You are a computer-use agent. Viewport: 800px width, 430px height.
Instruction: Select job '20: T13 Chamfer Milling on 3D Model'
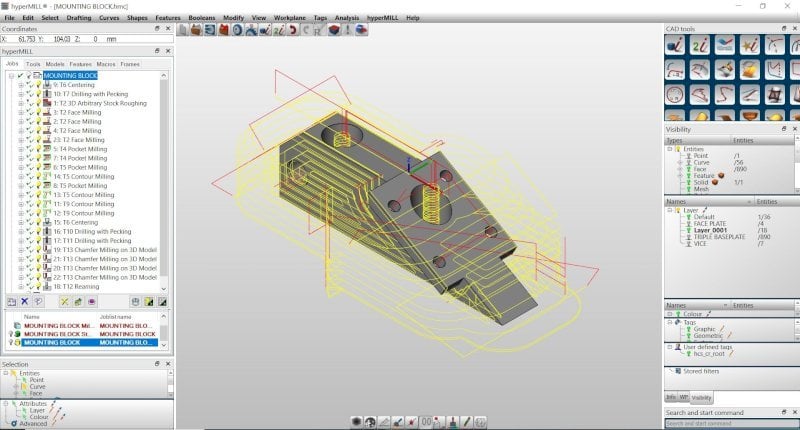coord(105,269)
